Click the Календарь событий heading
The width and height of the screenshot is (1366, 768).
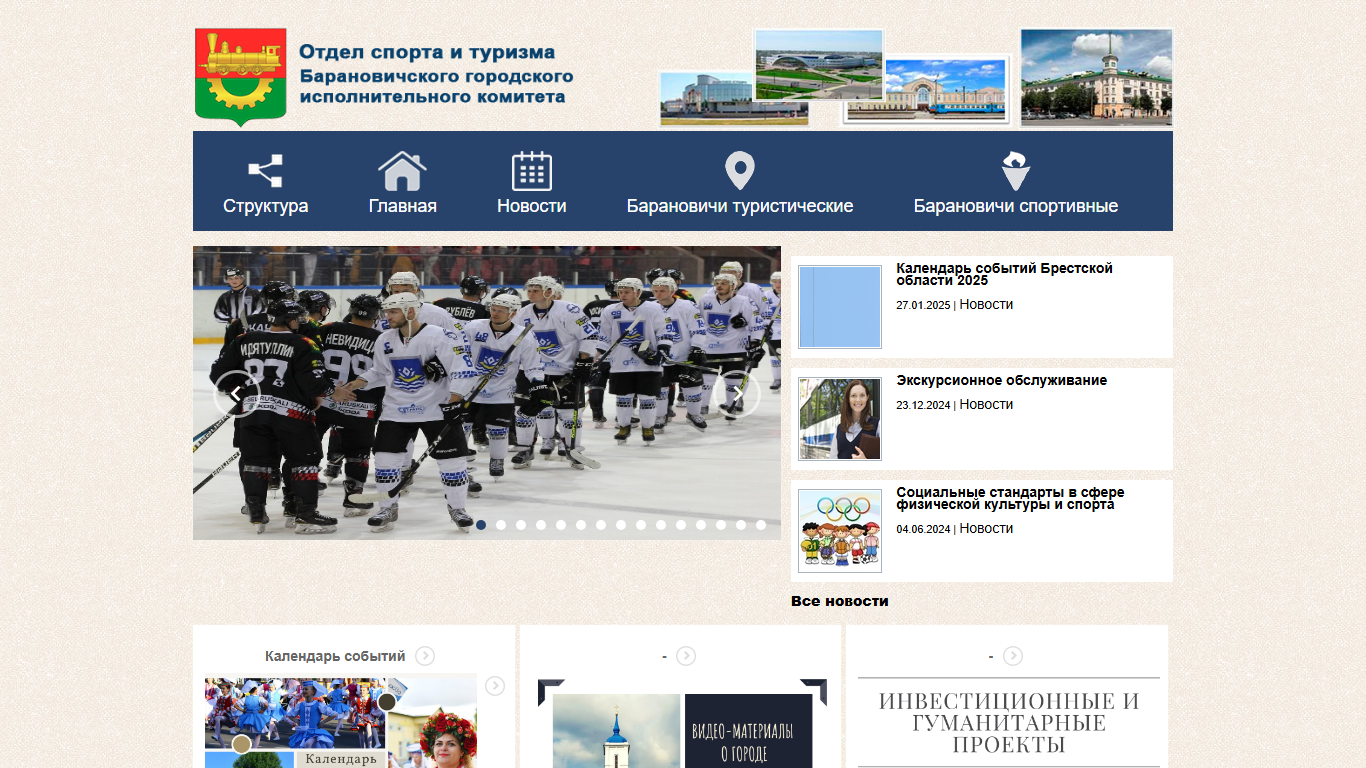tap(335, 656)
